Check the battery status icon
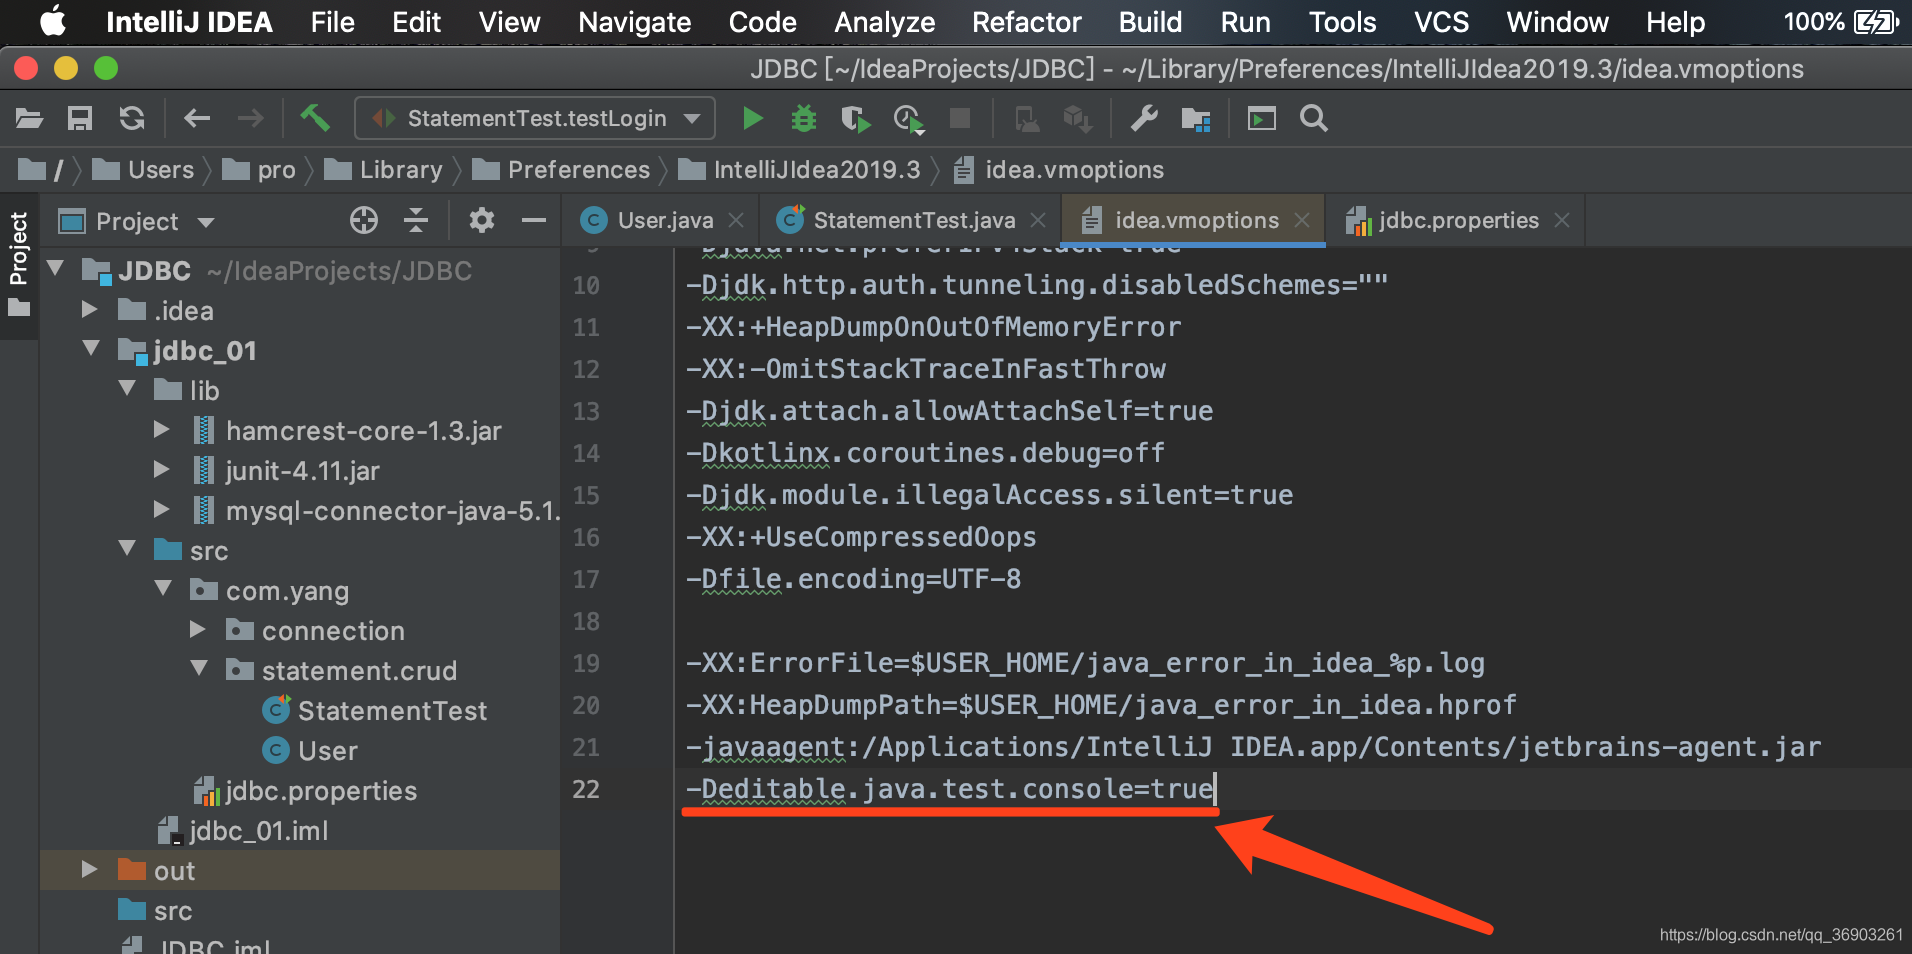This screenshot has height=954, width=1912. 1875,22
